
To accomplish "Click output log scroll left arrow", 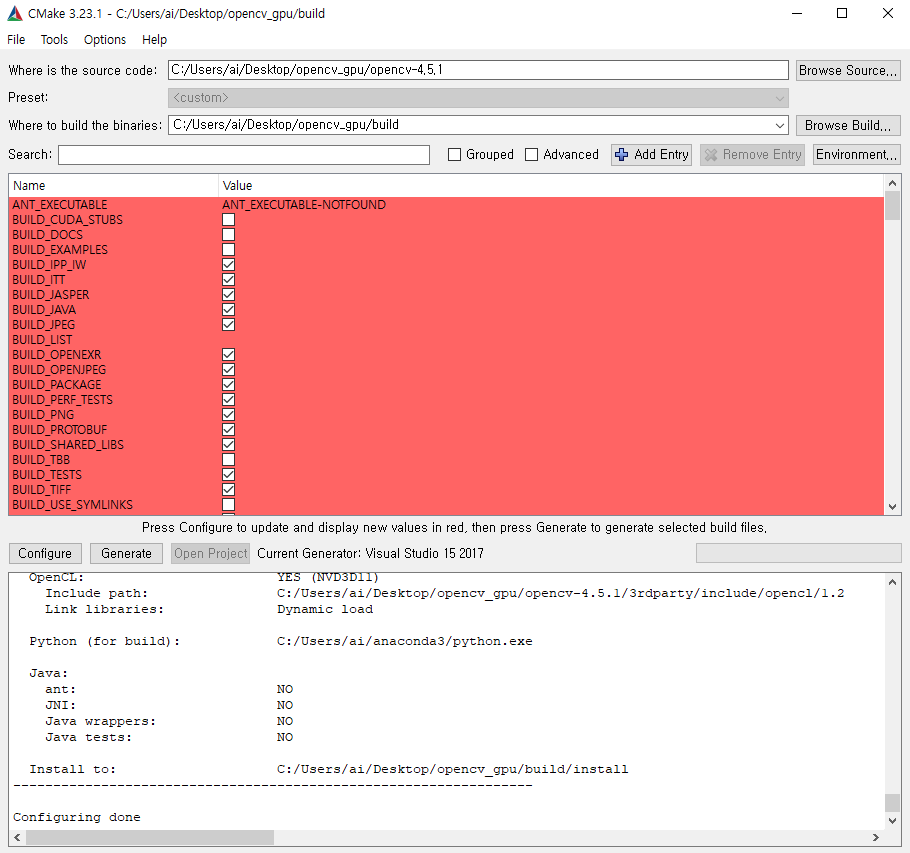I will click(x=17, y=837).
